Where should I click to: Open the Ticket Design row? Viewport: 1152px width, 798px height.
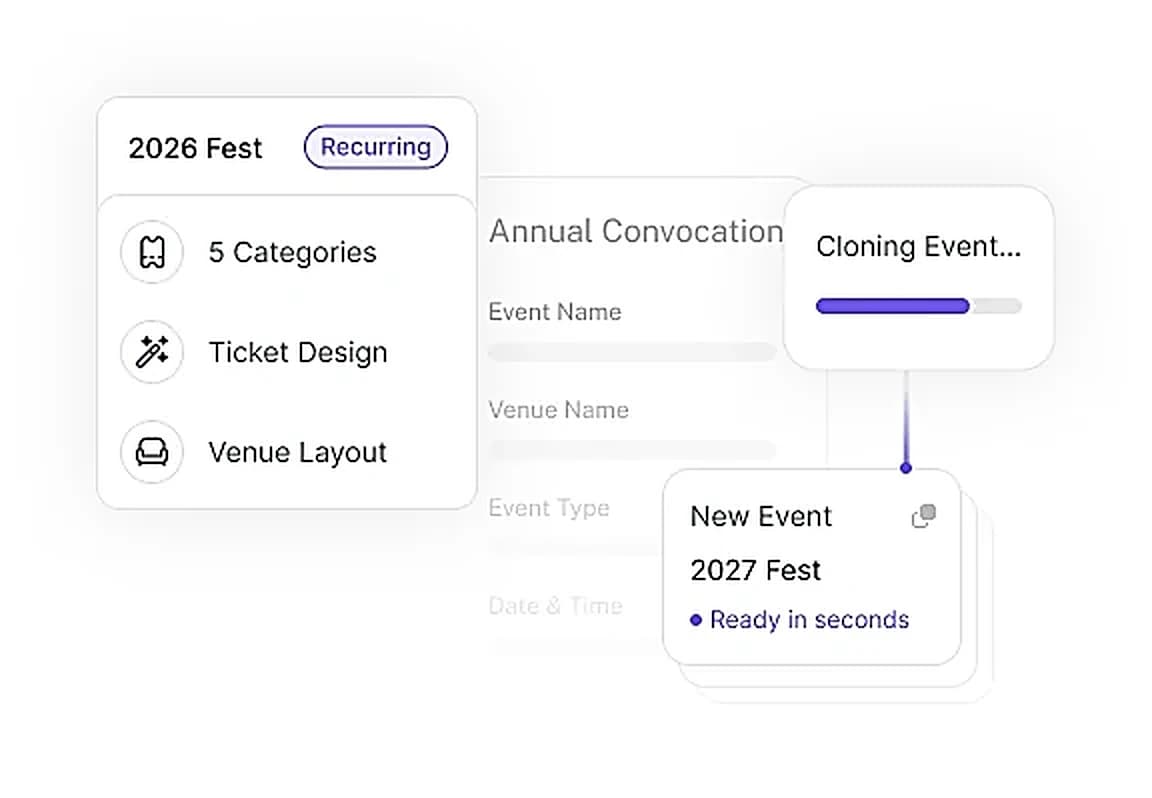tap(287, 352)
